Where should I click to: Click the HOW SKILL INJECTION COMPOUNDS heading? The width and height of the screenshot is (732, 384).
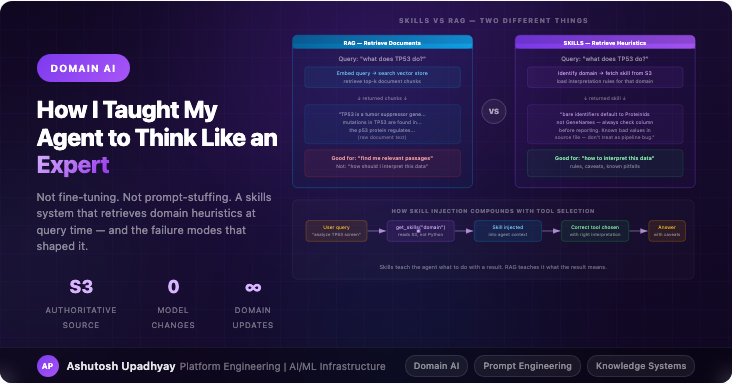click(493, 211)
